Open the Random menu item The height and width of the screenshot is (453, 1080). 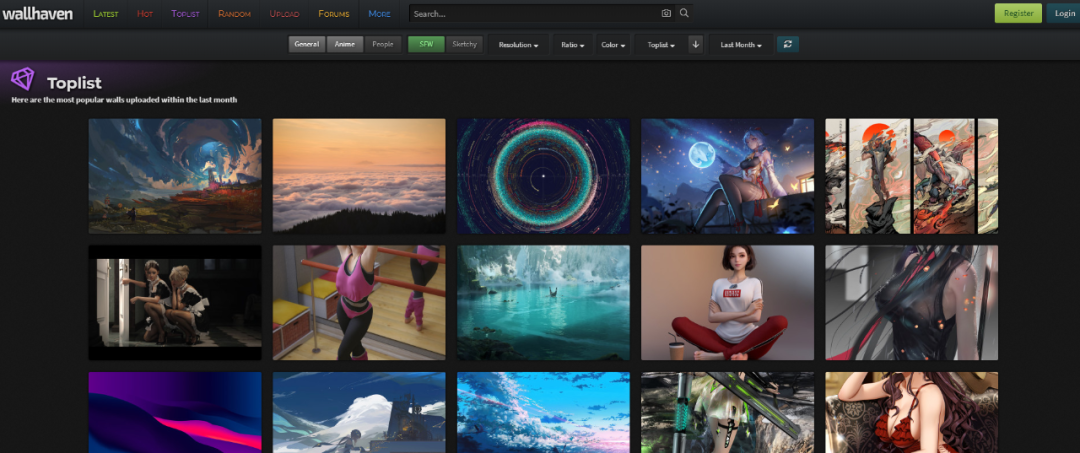click(x=234, y=14)
